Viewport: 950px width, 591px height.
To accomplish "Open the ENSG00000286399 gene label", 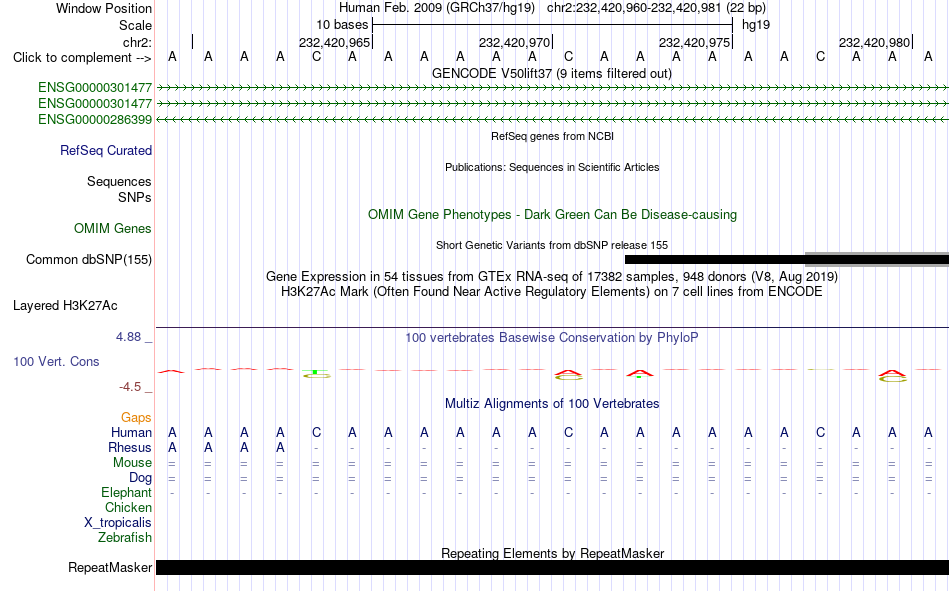I will (x=95, y=119).
